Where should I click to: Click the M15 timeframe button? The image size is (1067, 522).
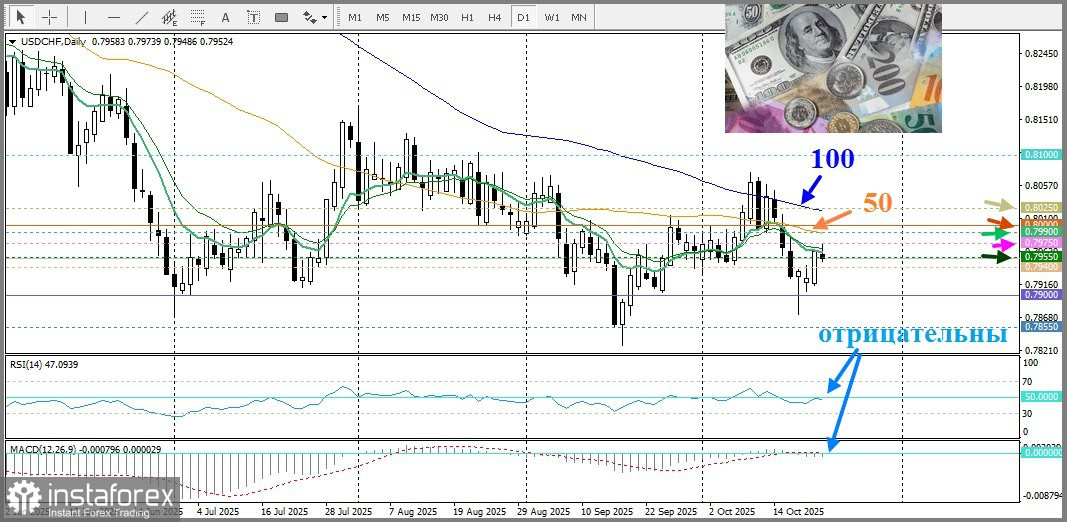point(410,17)
